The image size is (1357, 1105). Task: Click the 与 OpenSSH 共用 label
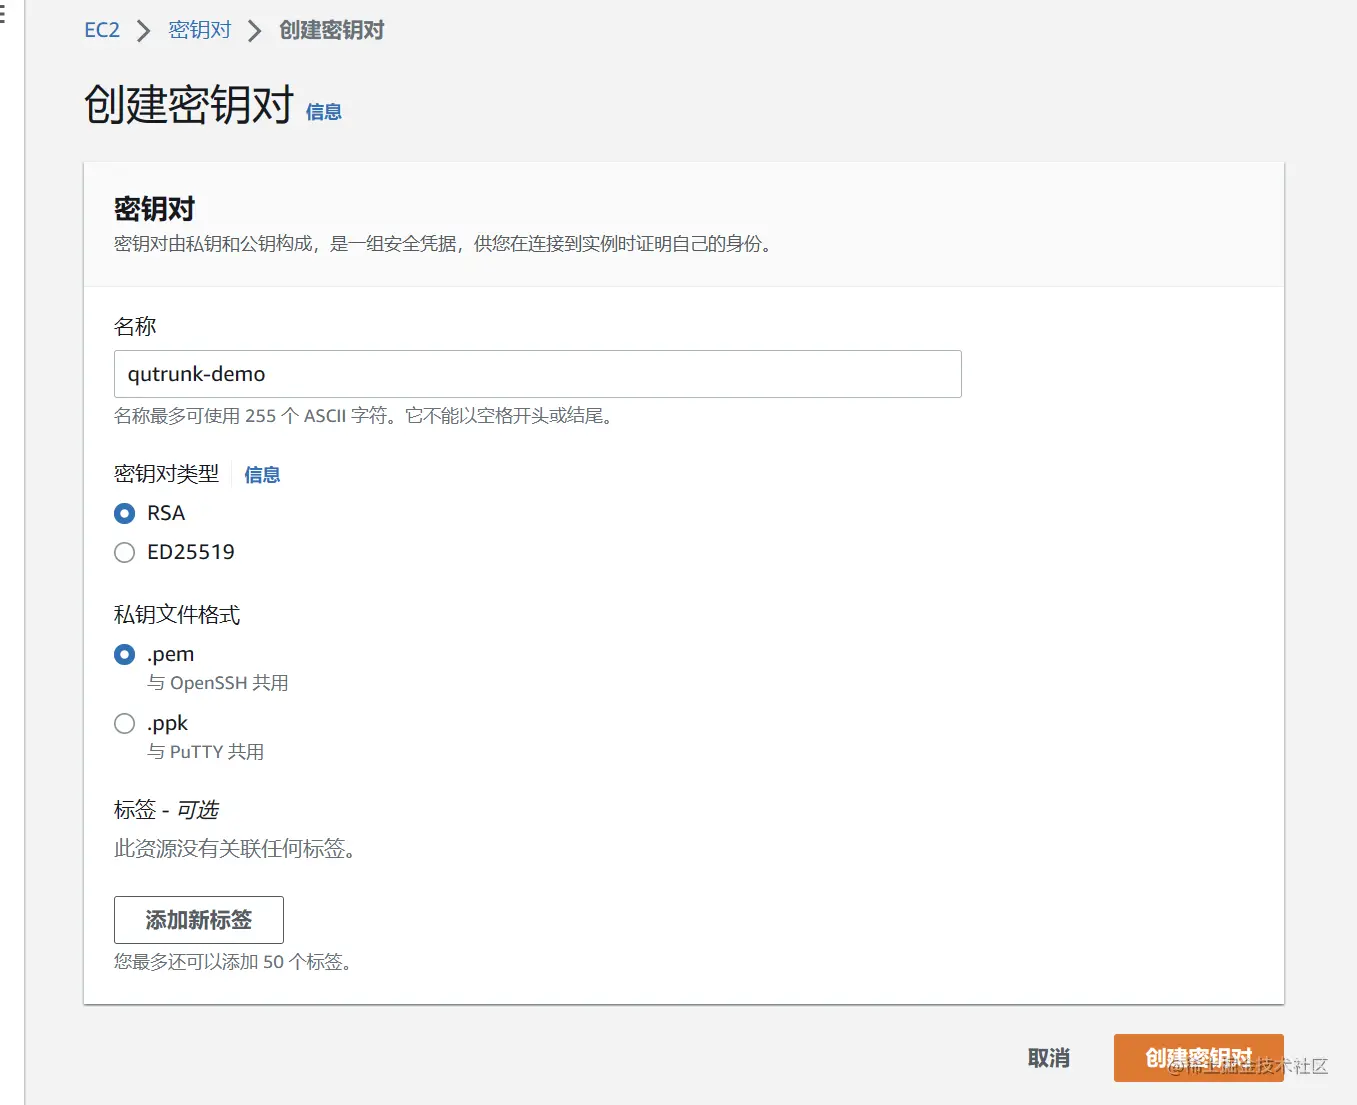click(x=217, y=683)
